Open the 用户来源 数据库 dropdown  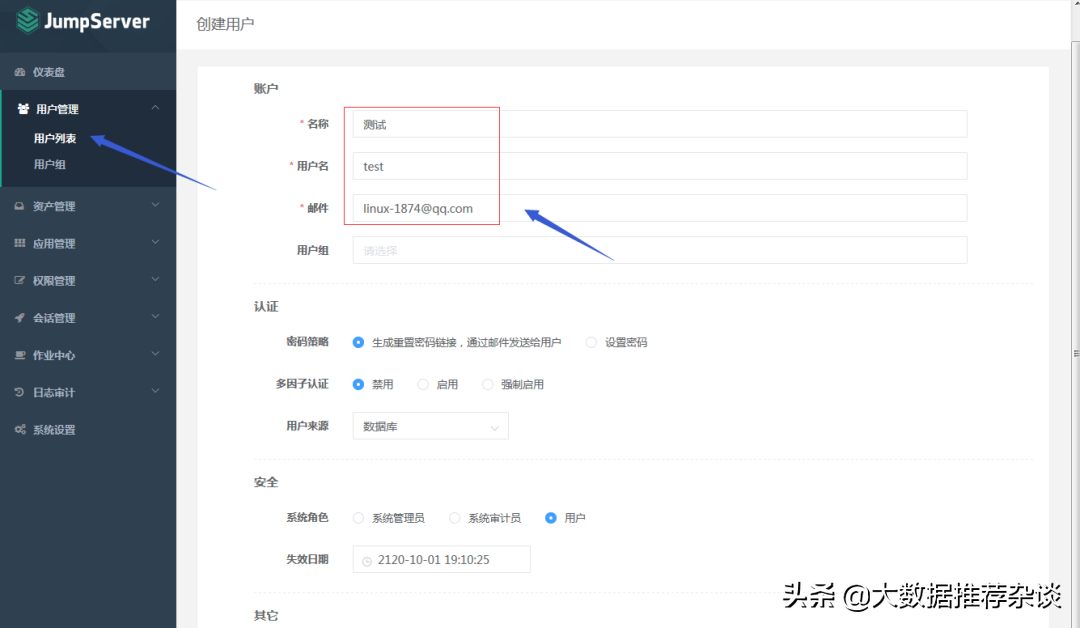click(x=430, y=426)
